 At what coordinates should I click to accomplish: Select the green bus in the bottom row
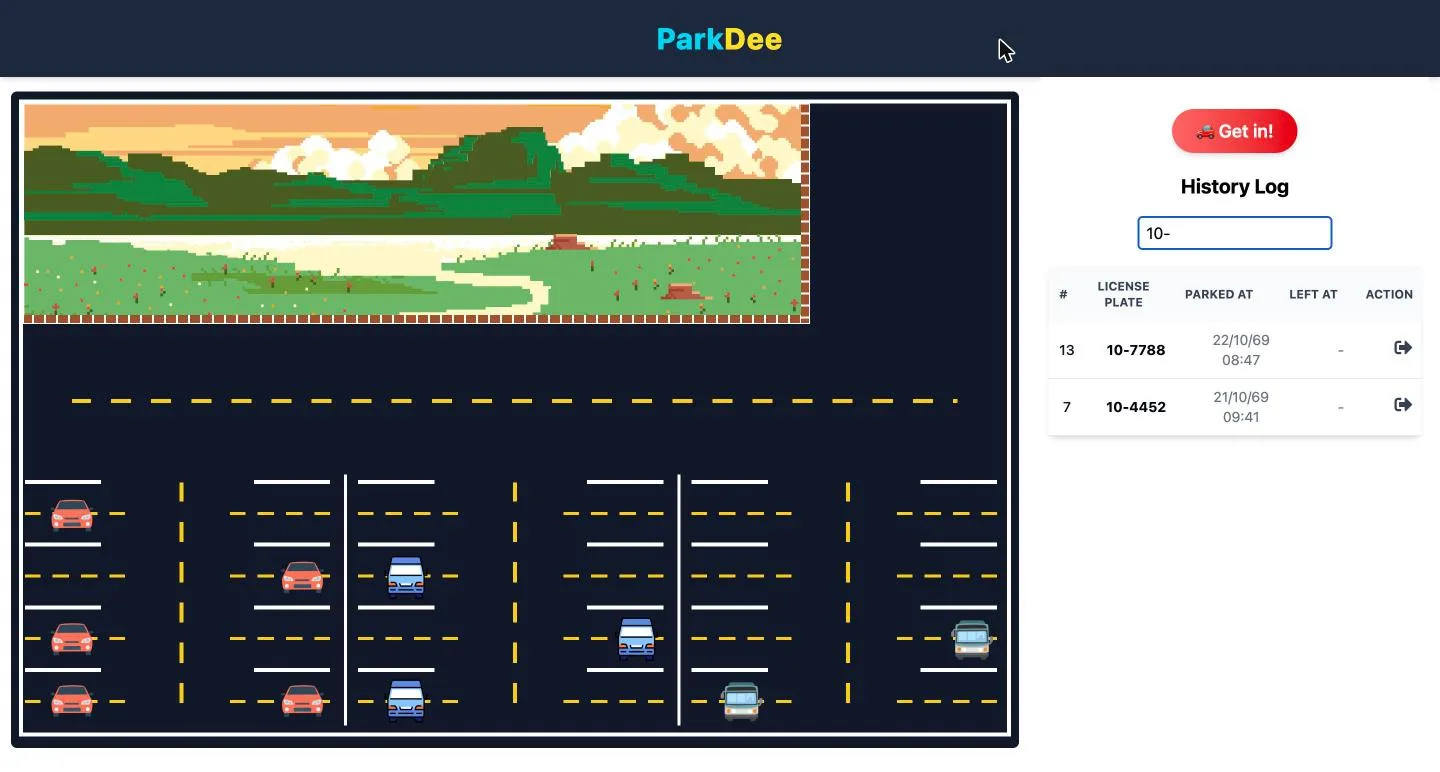[x=741, y=701]
